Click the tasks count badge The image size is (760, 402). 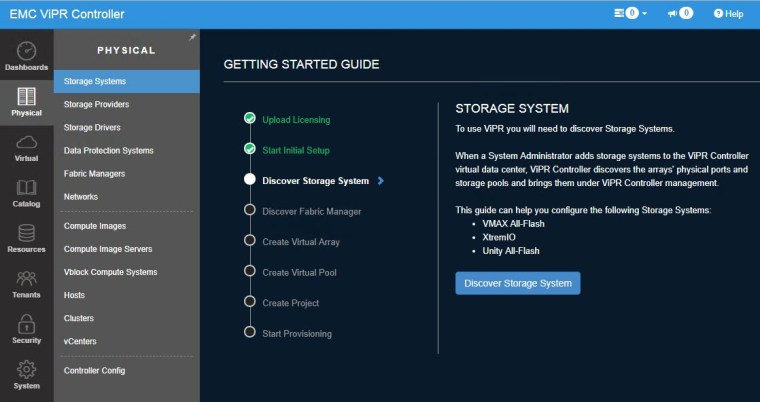(x=632, y=14)
